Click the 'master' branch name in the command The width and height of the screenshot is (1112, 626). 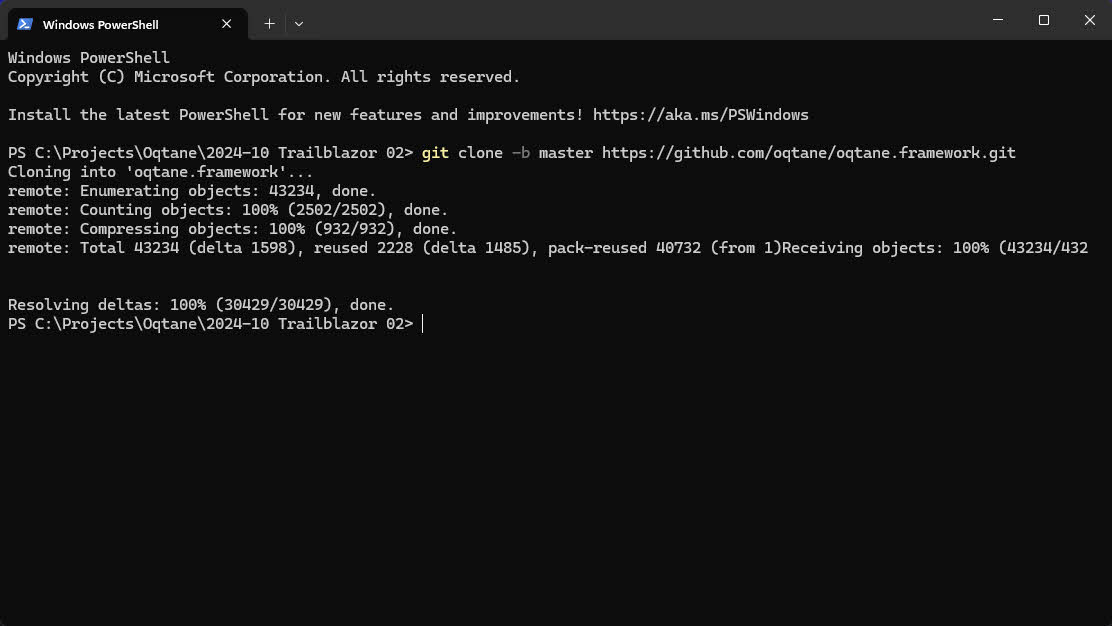point(565,153)
